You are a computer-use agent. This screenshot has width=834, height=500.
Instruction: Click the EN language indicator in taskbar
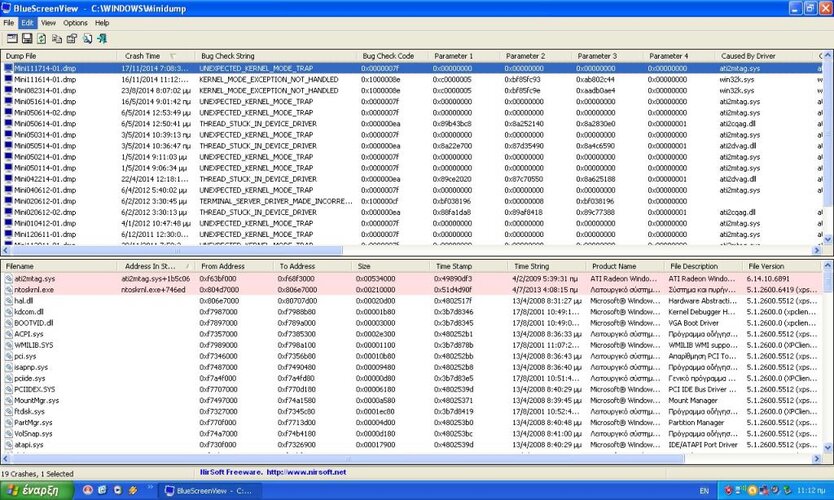click(704, 490)
